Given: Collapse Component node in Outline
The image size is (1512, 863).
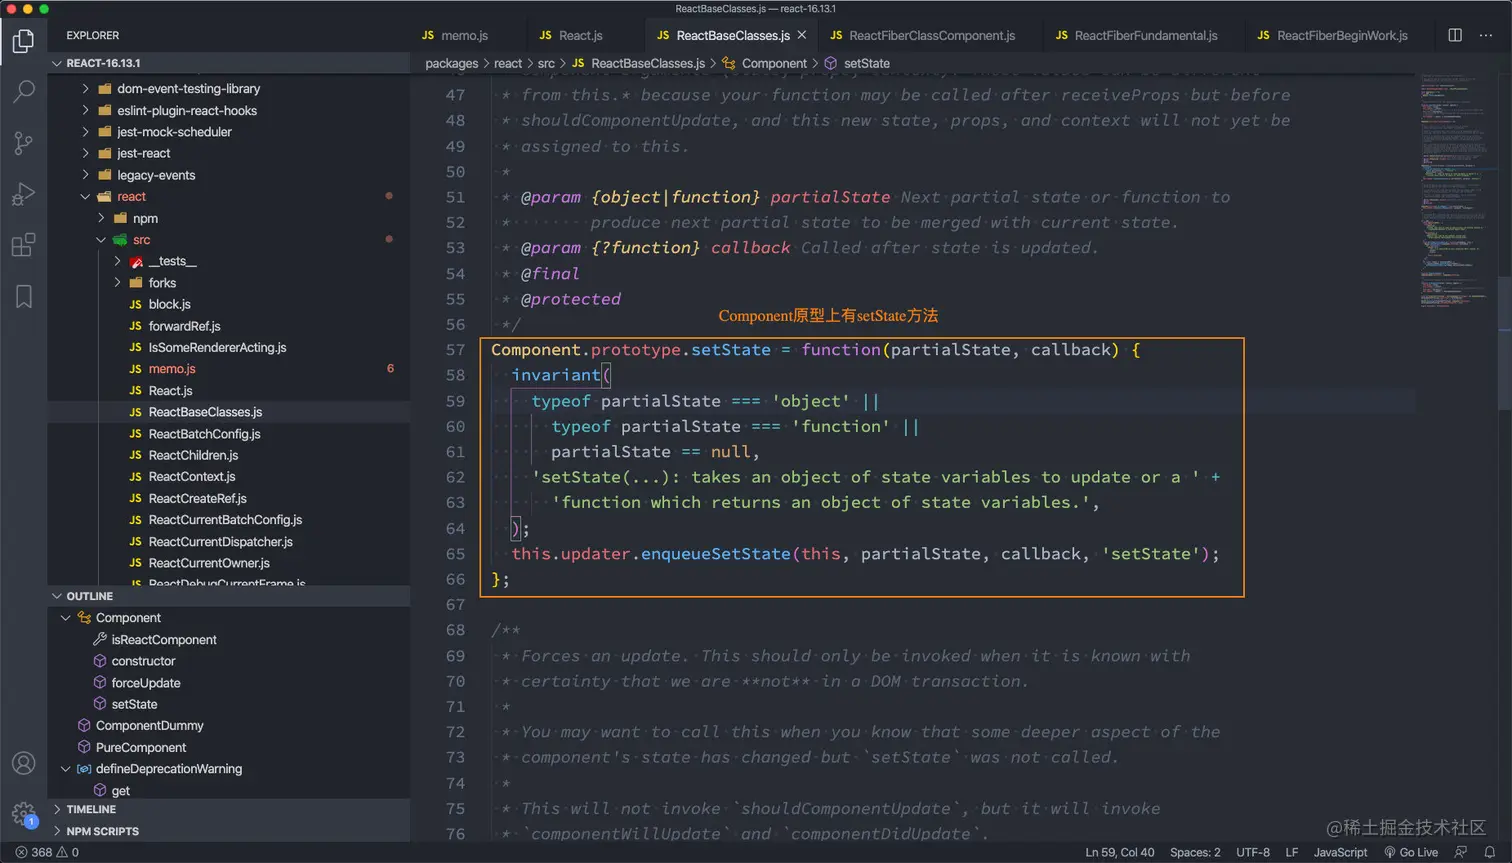Looking at the screenshot, I should (x=66, y=618).
